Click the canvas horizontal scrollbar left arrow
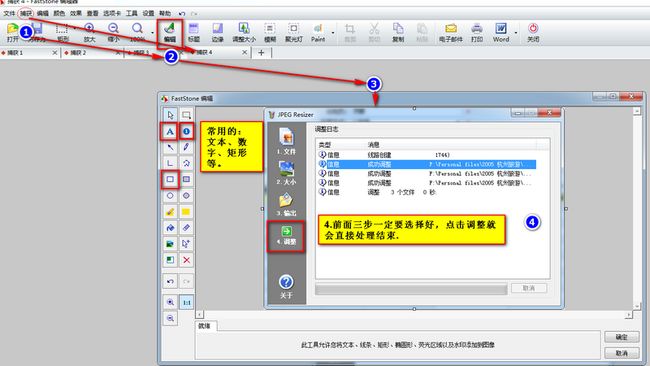 [199, 315]
